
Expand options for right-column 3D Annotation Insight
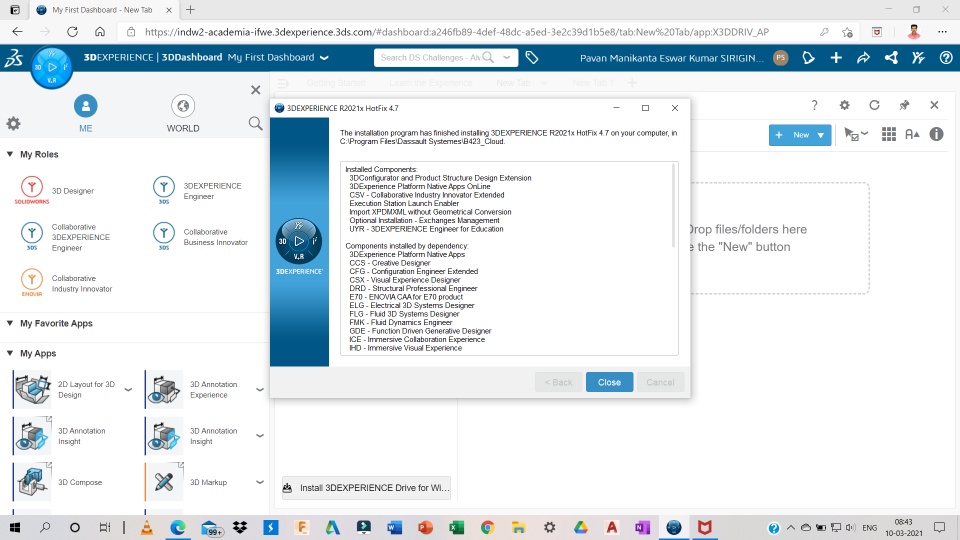260,436
